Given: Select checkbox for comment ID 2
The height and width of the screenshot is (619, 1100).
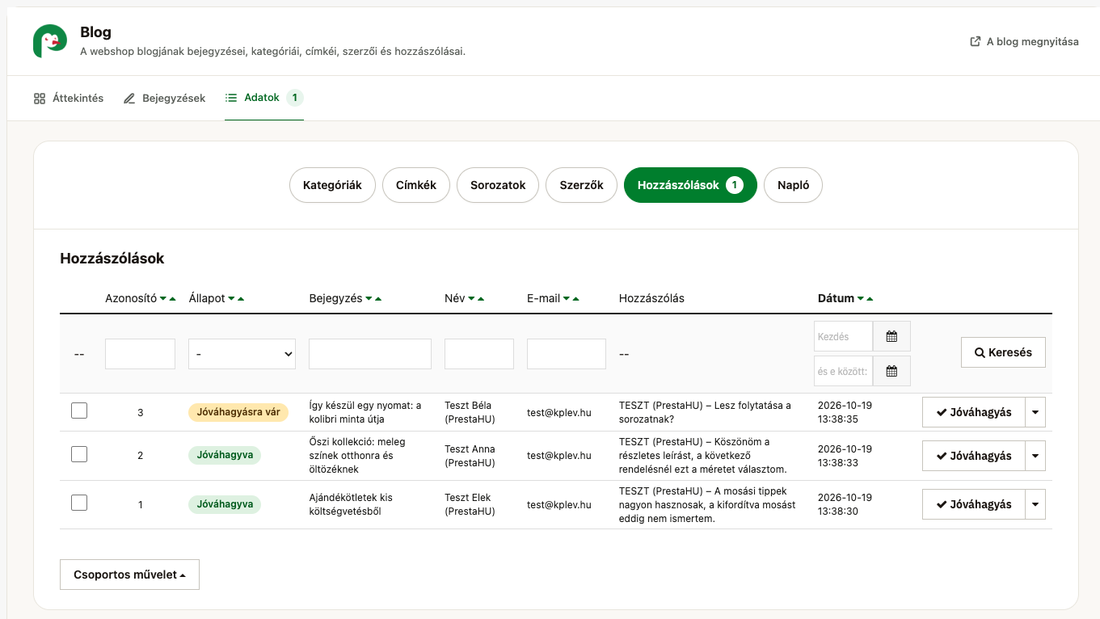Looking at the screenshot, I should pos(79,454).
